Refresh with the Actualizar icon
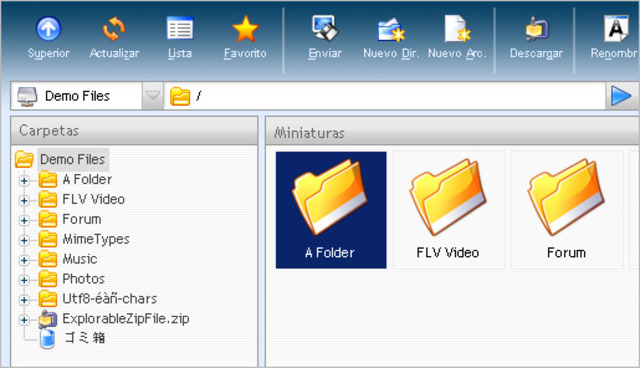The image size is (640, 368). click(114, 29)
